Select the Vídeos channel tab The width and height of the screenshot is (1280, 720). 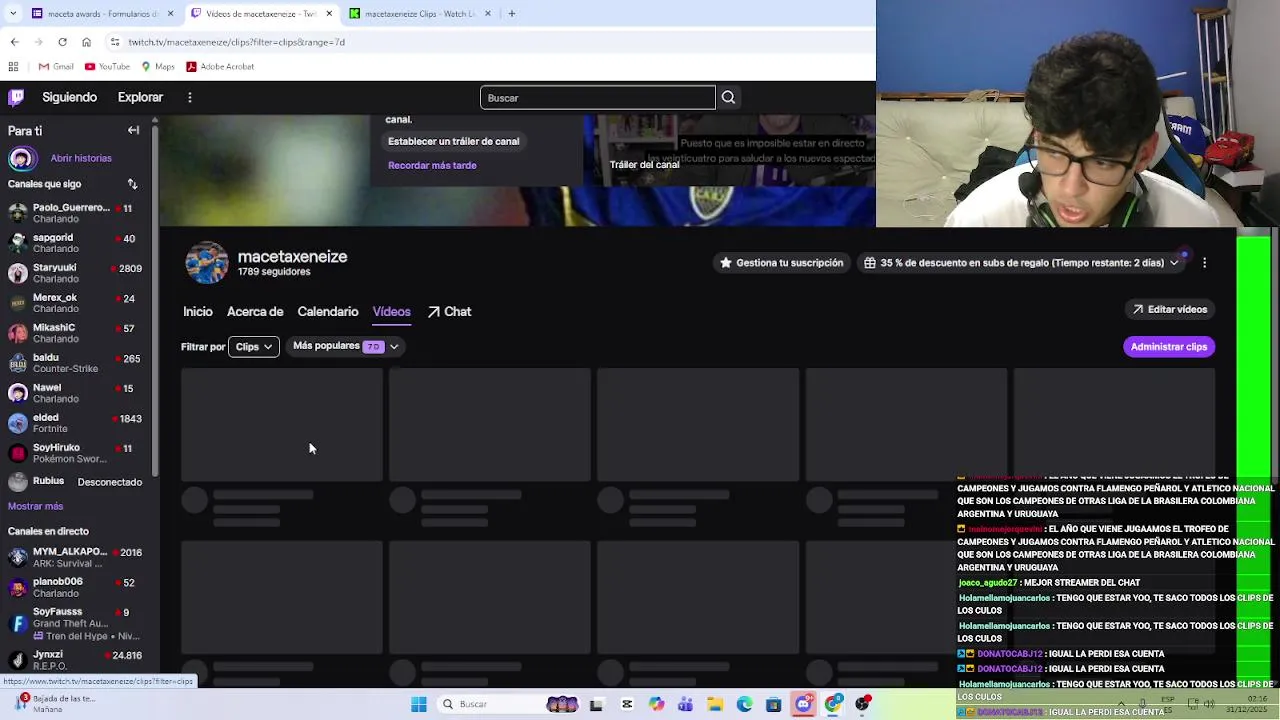tap(391, 312)
